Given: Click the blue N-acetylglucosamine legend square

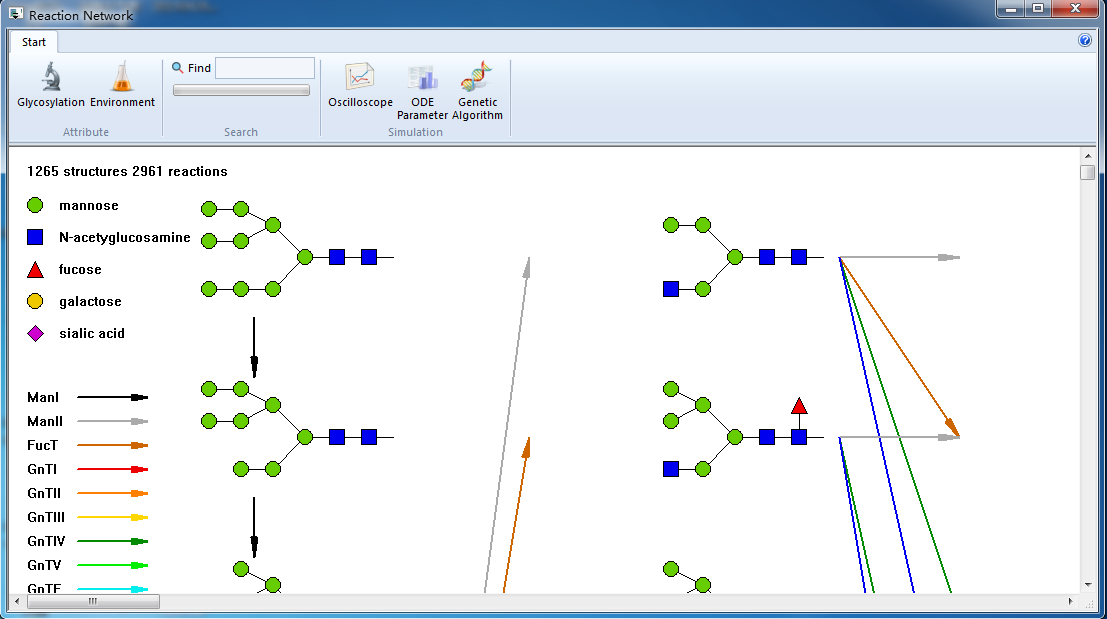Looking at the screenshot, I should pos(35,237).
